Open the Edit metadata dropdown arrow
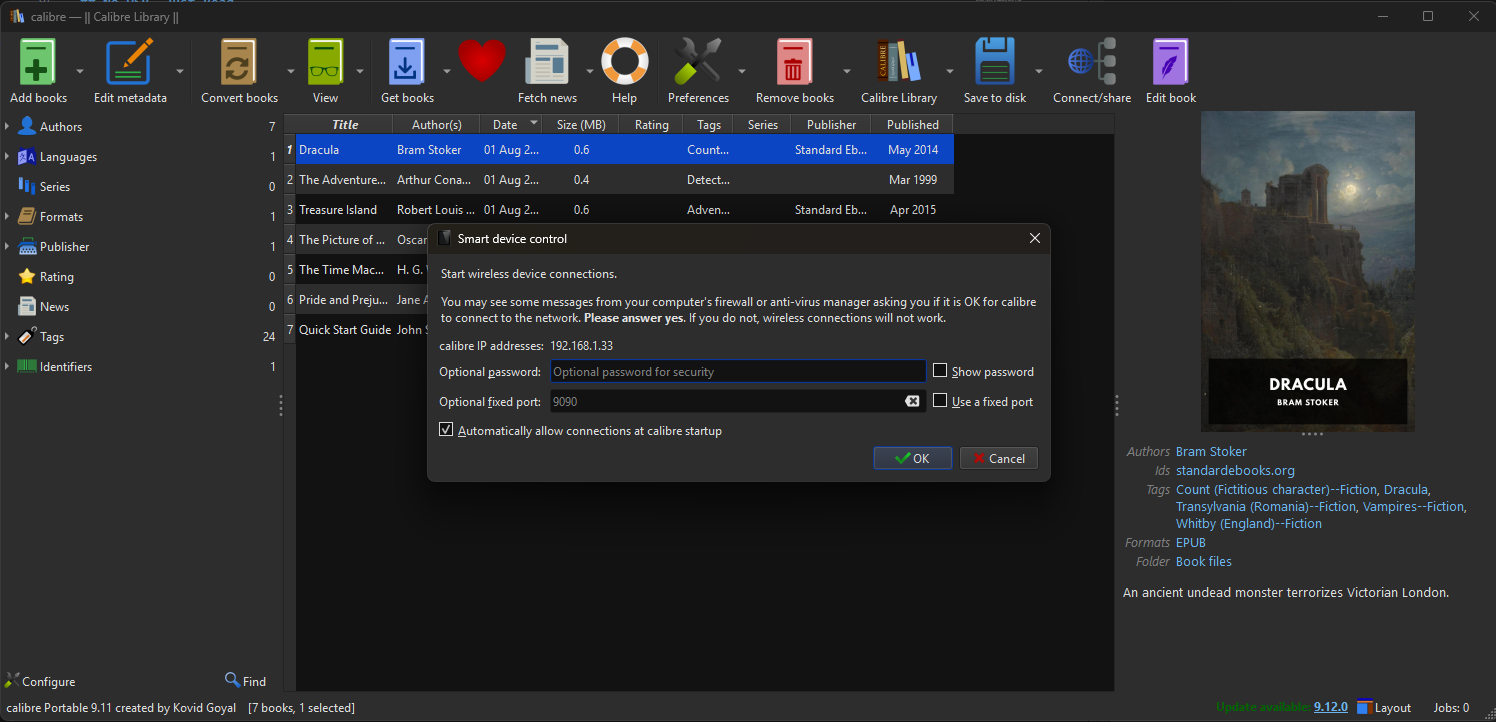This screenshot has height=722, width=1496. coord(180,71)
